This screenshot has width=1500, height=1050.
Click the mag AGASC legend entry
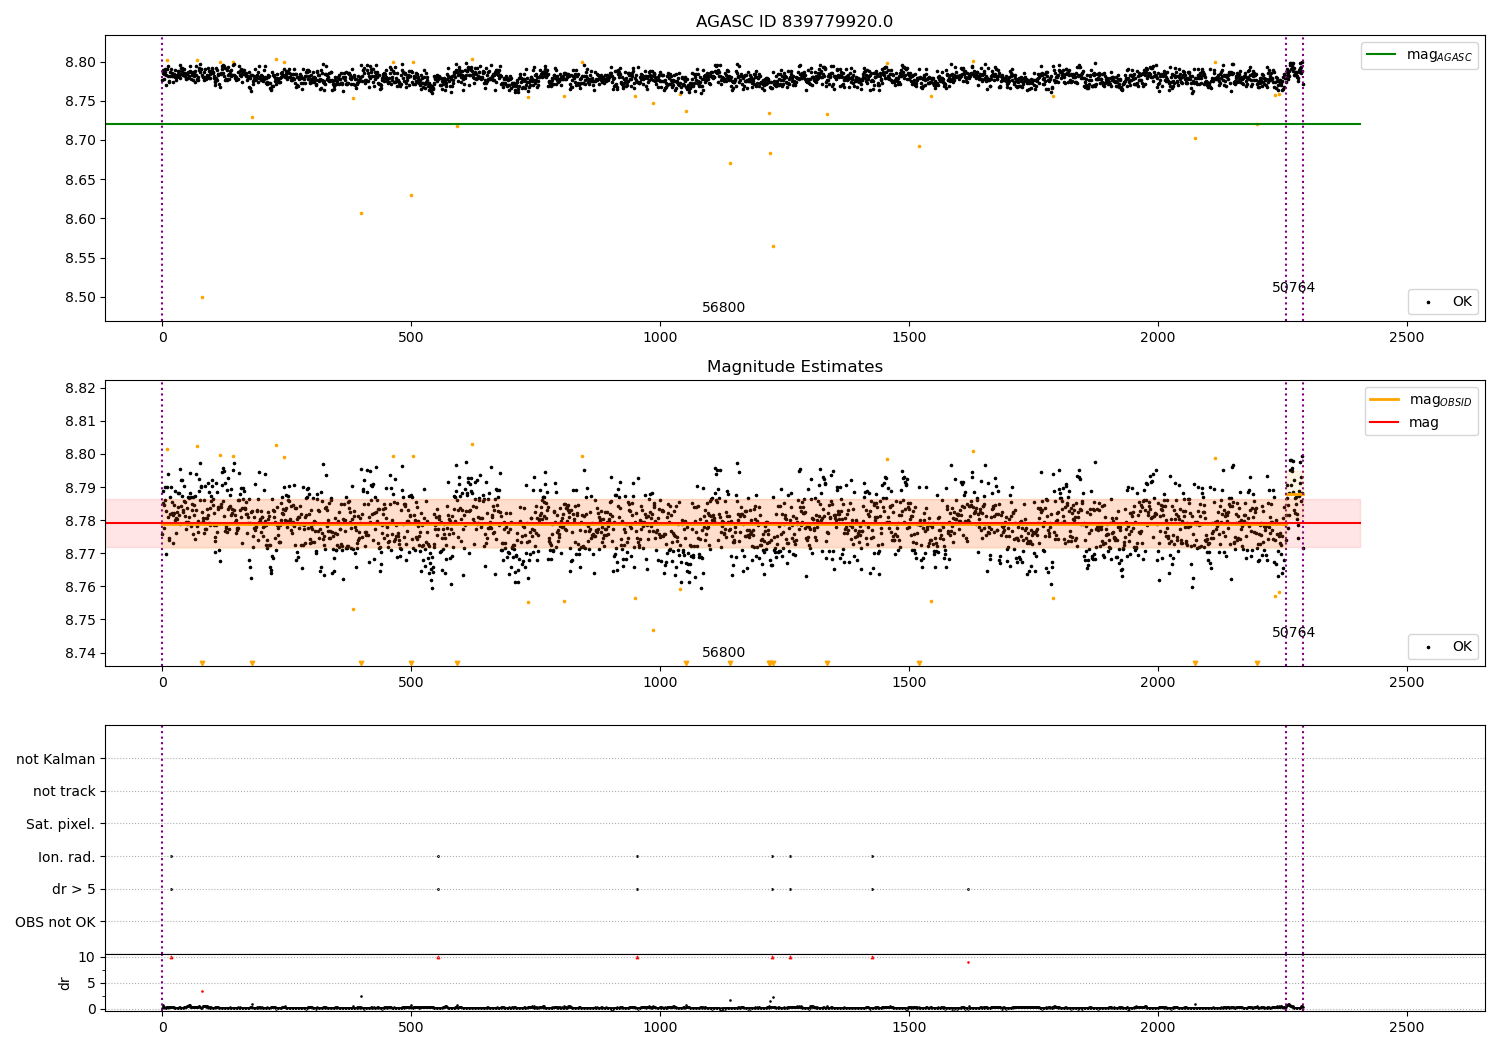(1419, 55)
